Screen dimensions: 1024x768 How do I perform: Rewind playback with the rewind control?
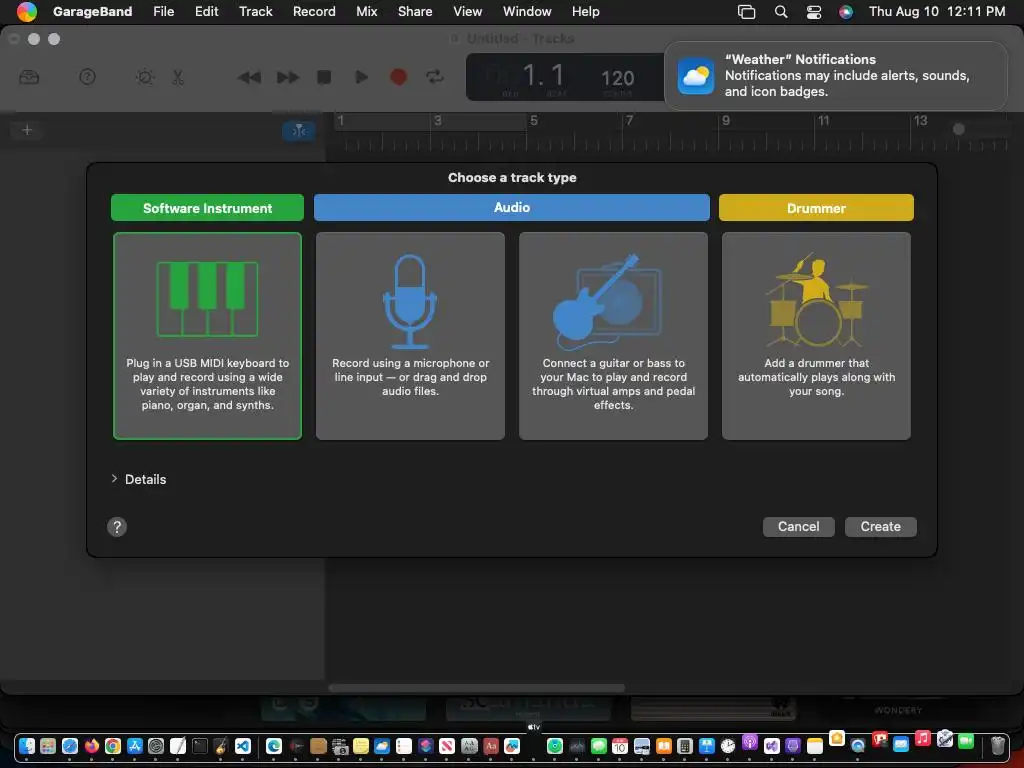click(249, 77)
